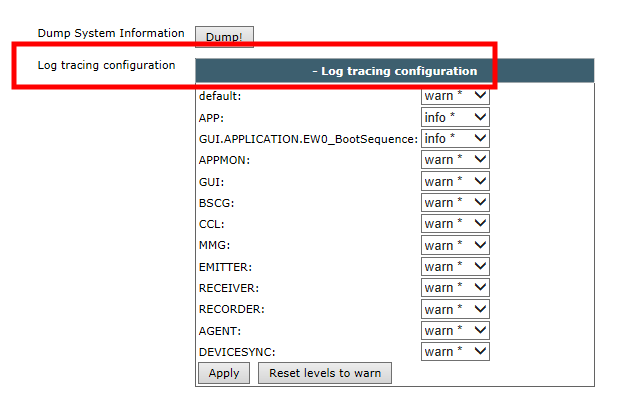Select the 'GUI.APPLICATION.EW0_BootSequence:' label

pyautogui.click(x=308, y=139)
